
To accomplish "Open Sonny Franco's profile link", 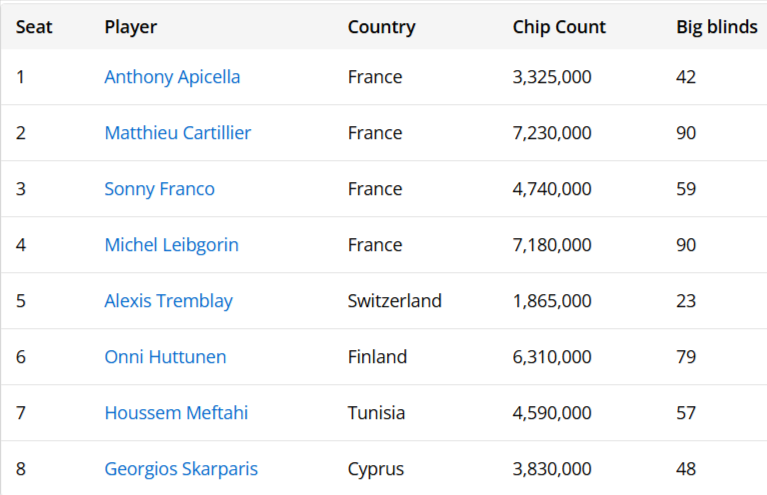I will (159, 189).
